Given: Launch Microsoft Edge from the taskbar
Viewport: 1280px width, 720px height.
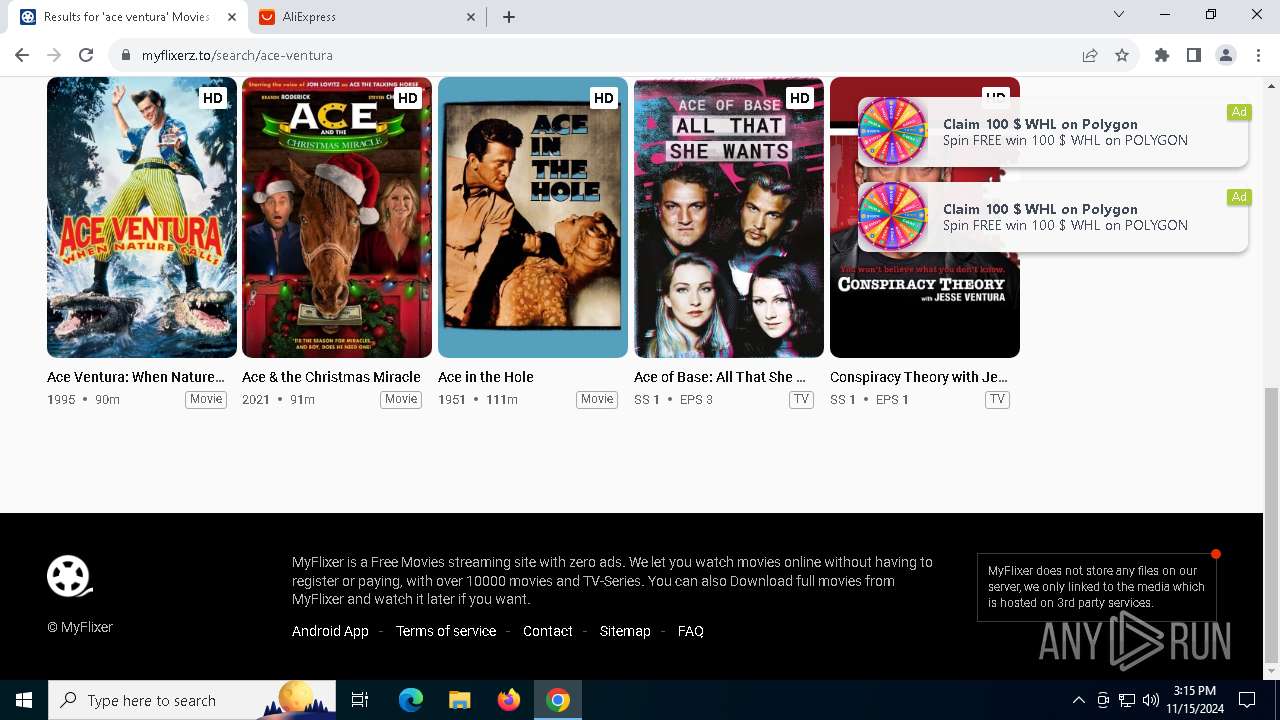Looking at the screenshot, I should point(411,700).
